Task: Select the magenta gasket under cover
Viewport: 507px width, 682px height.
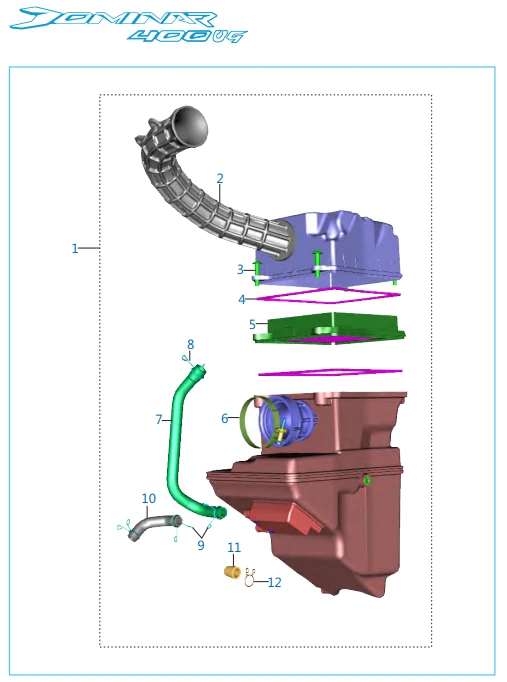Action: point(328,296)
